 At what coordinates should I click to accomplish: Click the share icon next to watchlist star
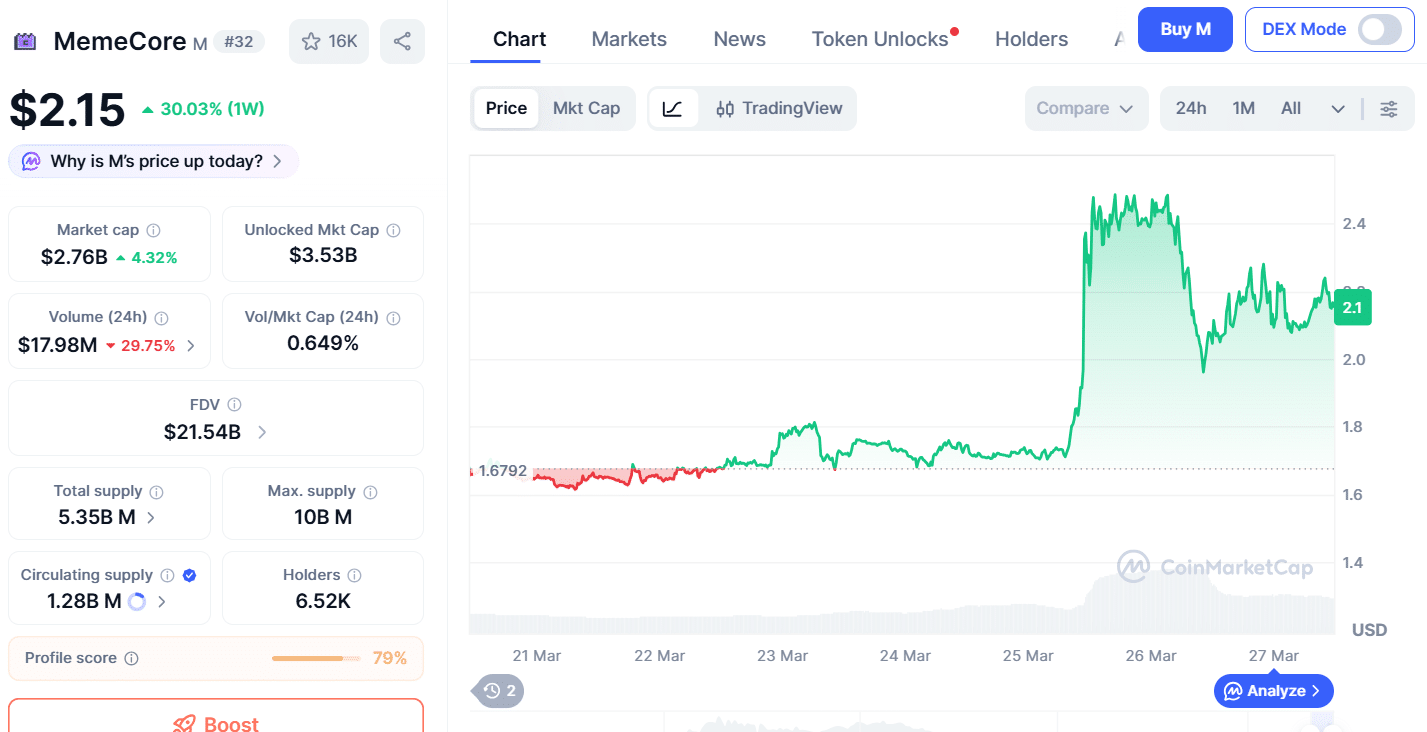point(402,41)
